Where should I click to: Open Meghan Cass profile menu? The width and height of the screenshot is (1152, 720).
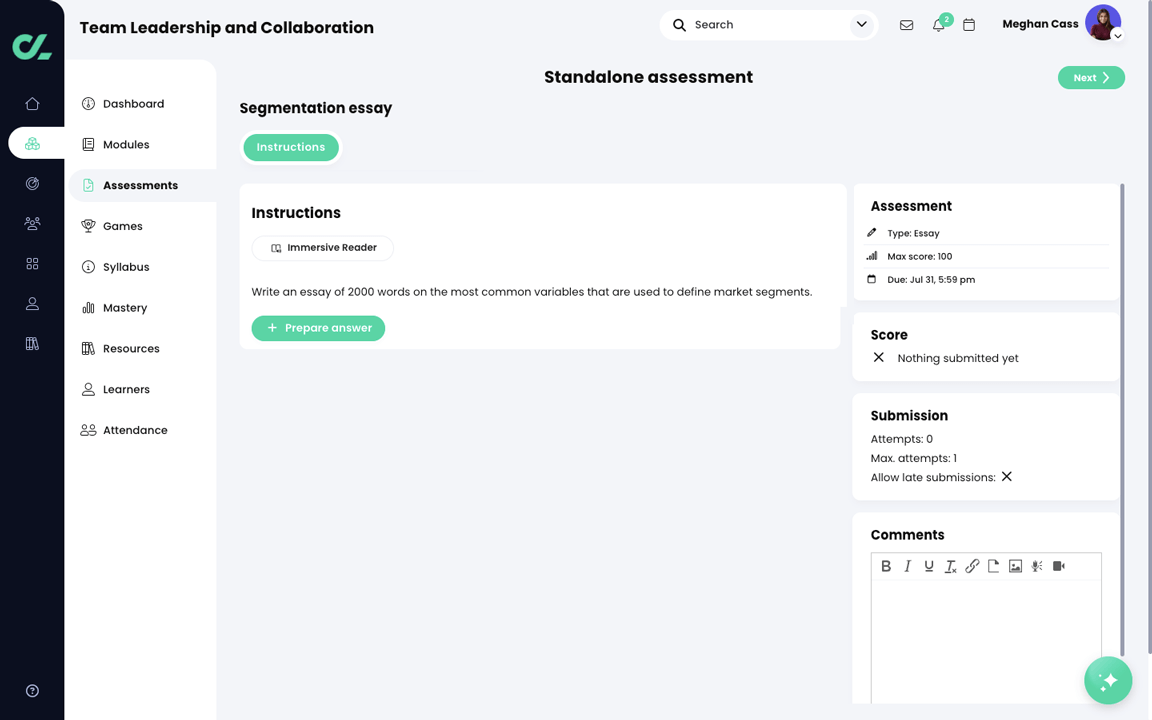click(x=1104, y=24)
